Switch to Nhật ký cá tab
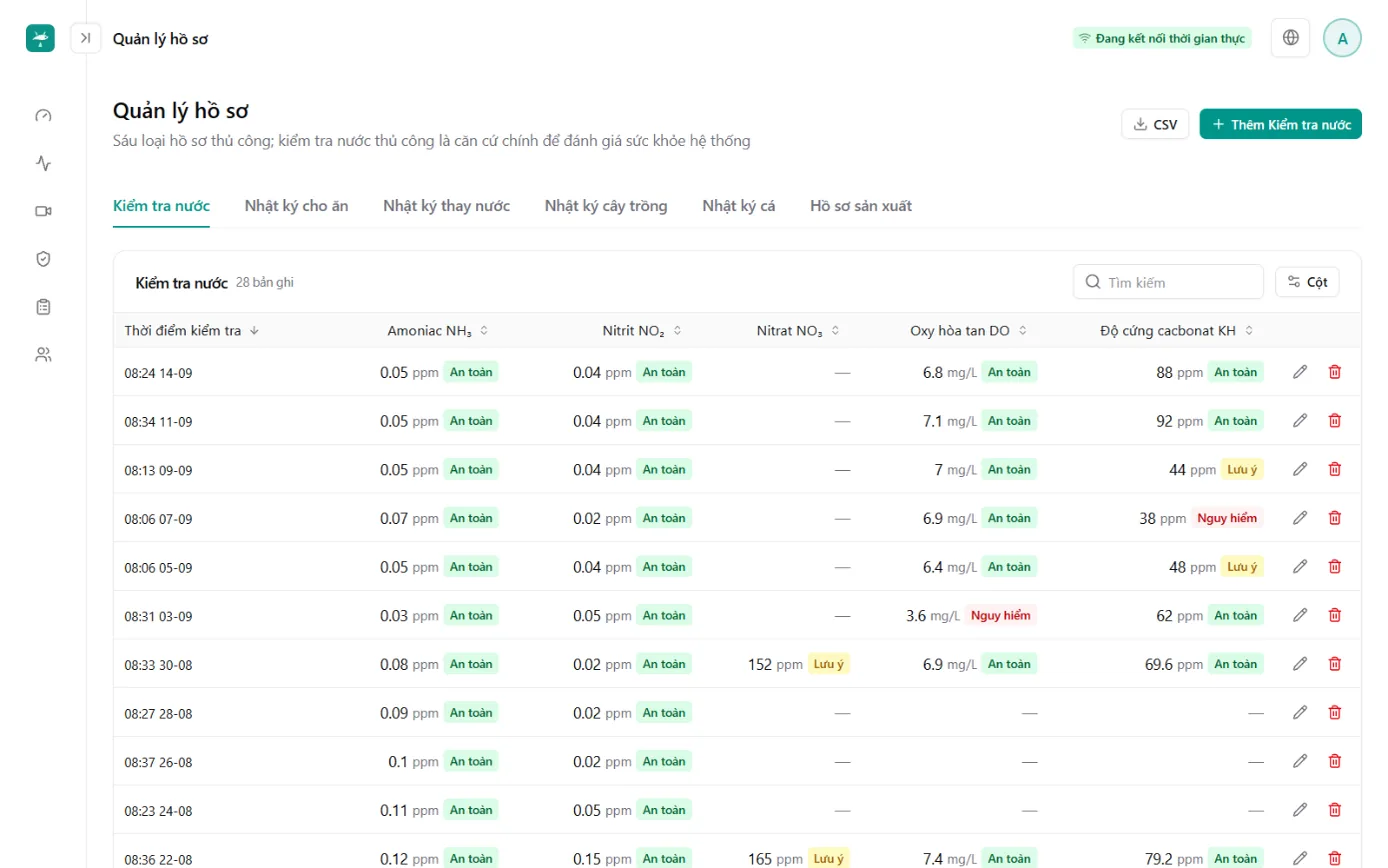 point(739,206)
